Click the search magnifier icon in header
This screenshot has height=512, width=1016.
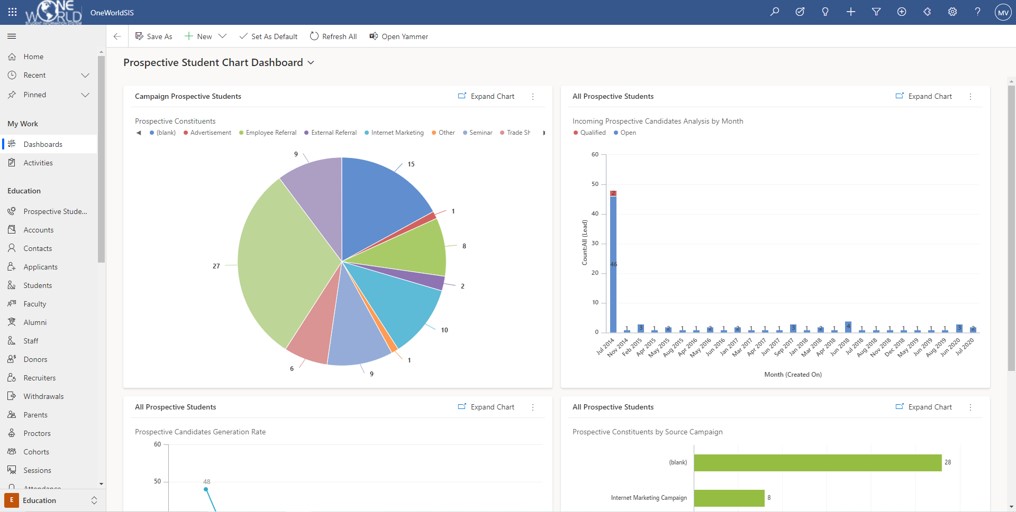pos(774,12)
